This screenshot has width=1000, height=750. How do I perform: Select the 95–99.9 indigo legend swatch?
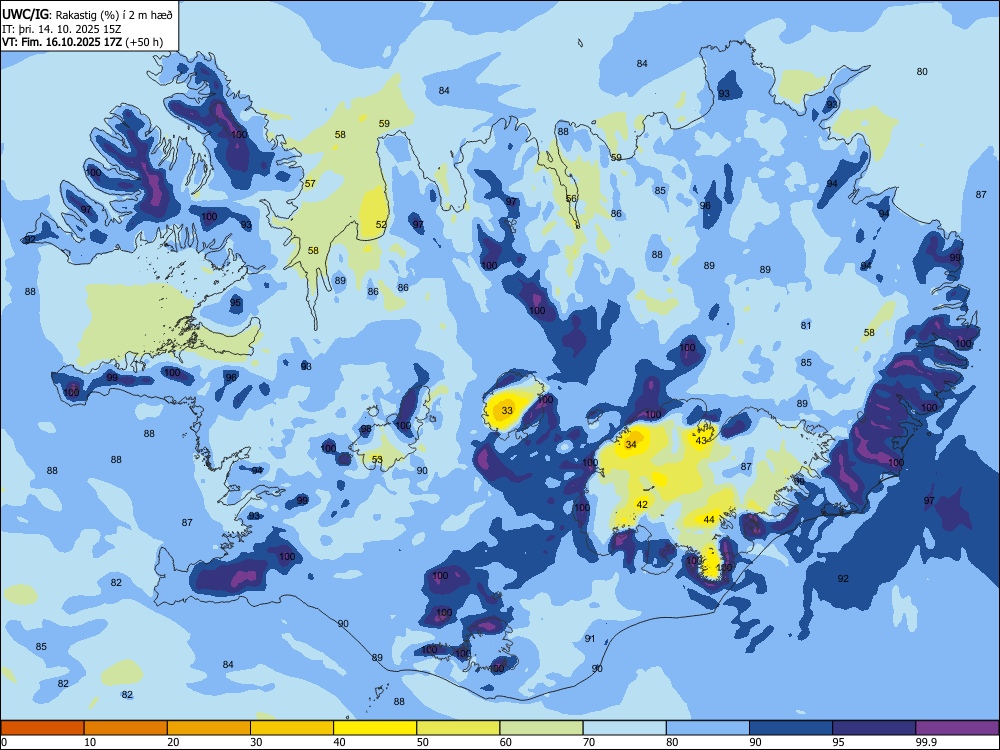pos(874,728)
